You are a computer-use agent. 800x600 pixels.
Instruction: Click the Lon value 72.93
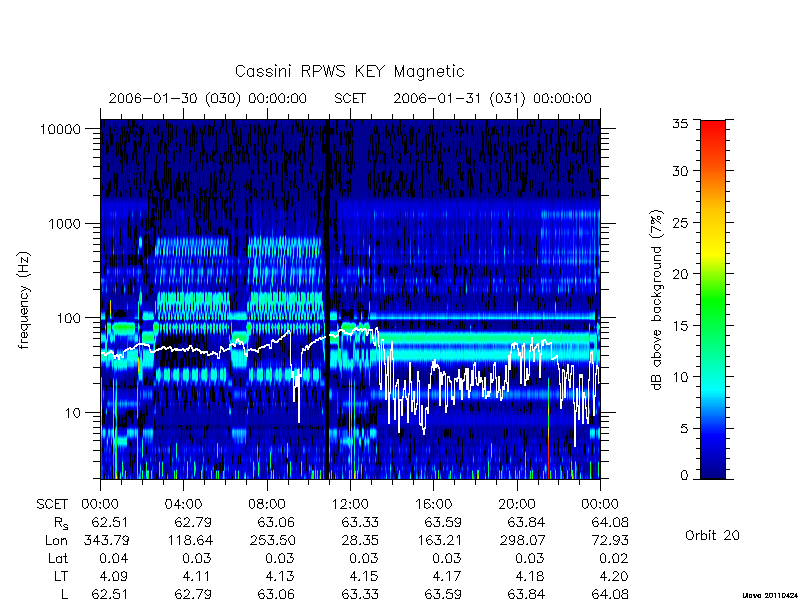coord(610,540)
